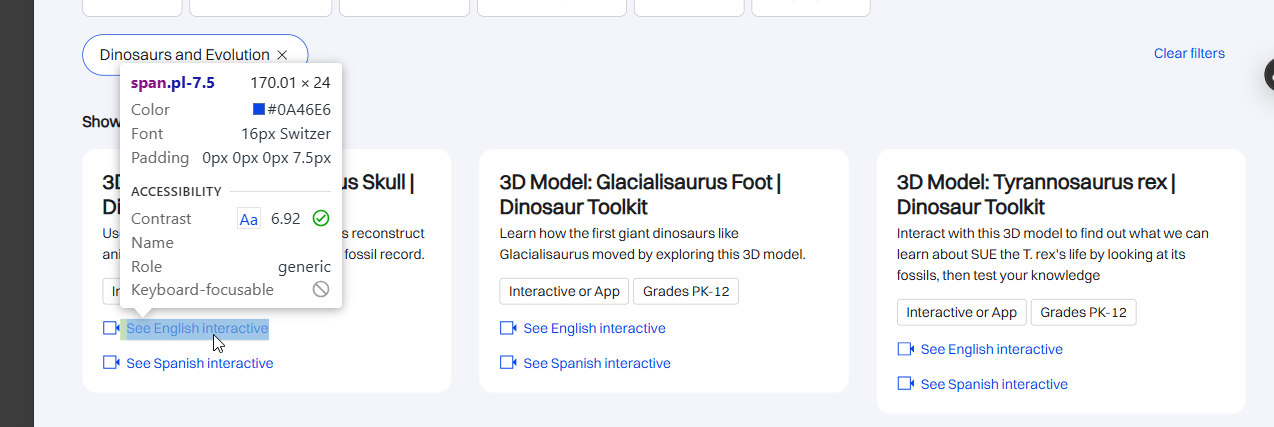Click Grades PK-12 tag on Glacialisaurus card

(x=685, y=292)
